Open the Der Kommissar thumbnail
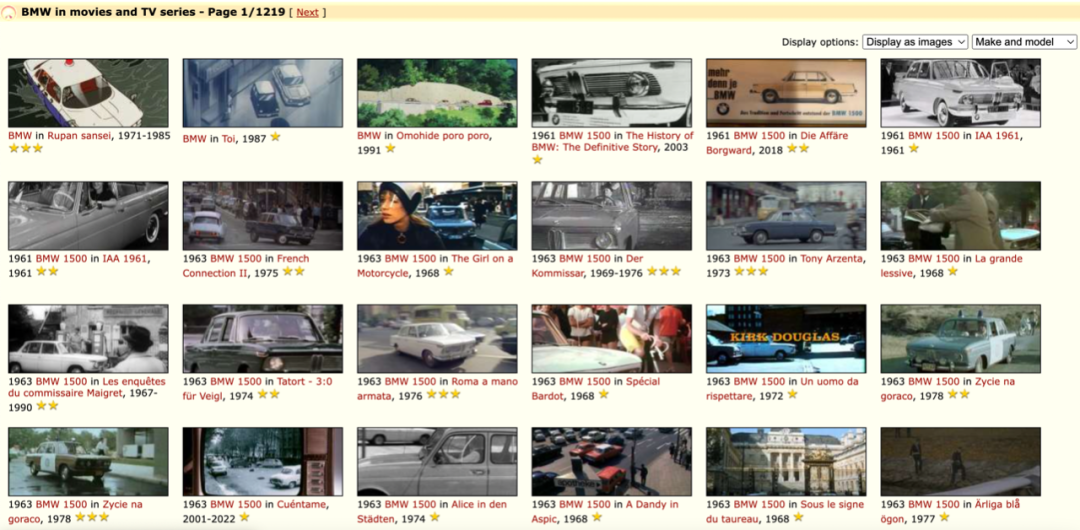The height and width of the screenshot is (530, 1080). pos(612,216)
